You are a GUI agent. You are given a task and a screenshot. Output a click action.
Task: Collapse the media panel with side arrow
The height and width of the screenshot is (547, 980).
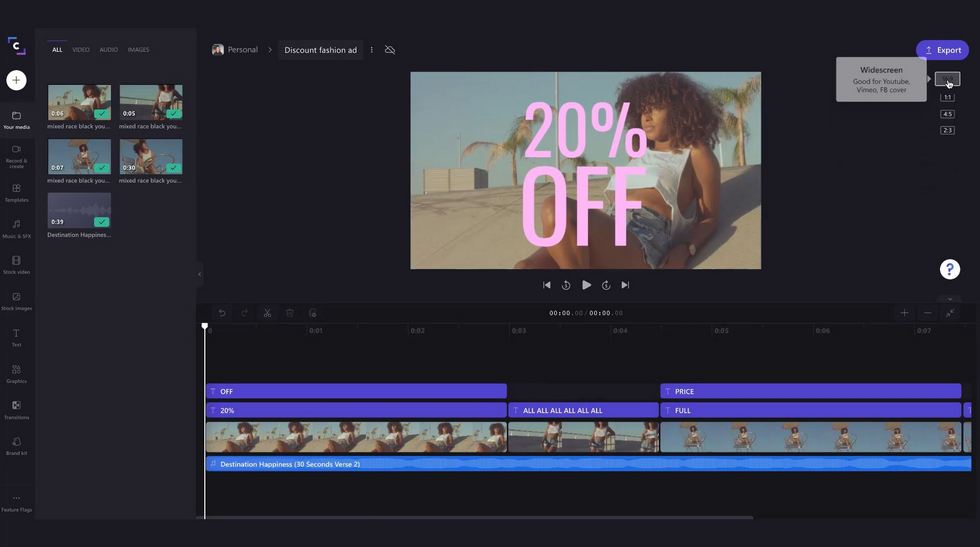pyautogui.click(x=199, y=274)
